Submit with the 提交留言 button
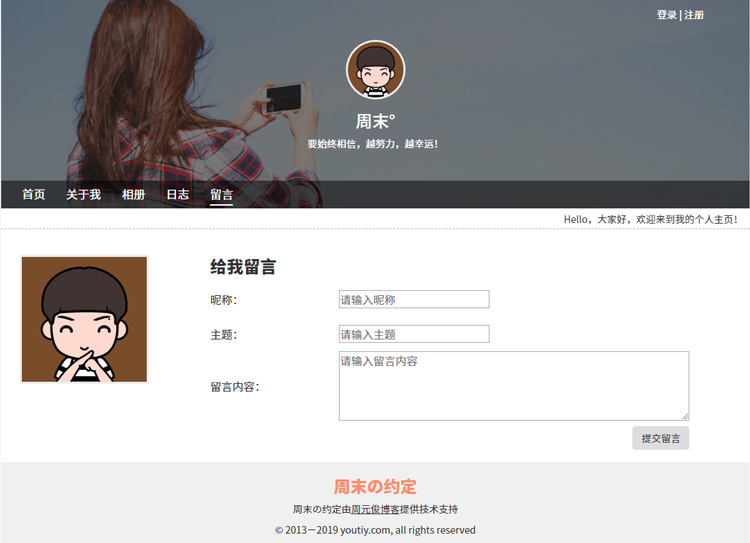The width and height of the screenshot is (750, 543). pyautogui.click(x=661, y=438)
